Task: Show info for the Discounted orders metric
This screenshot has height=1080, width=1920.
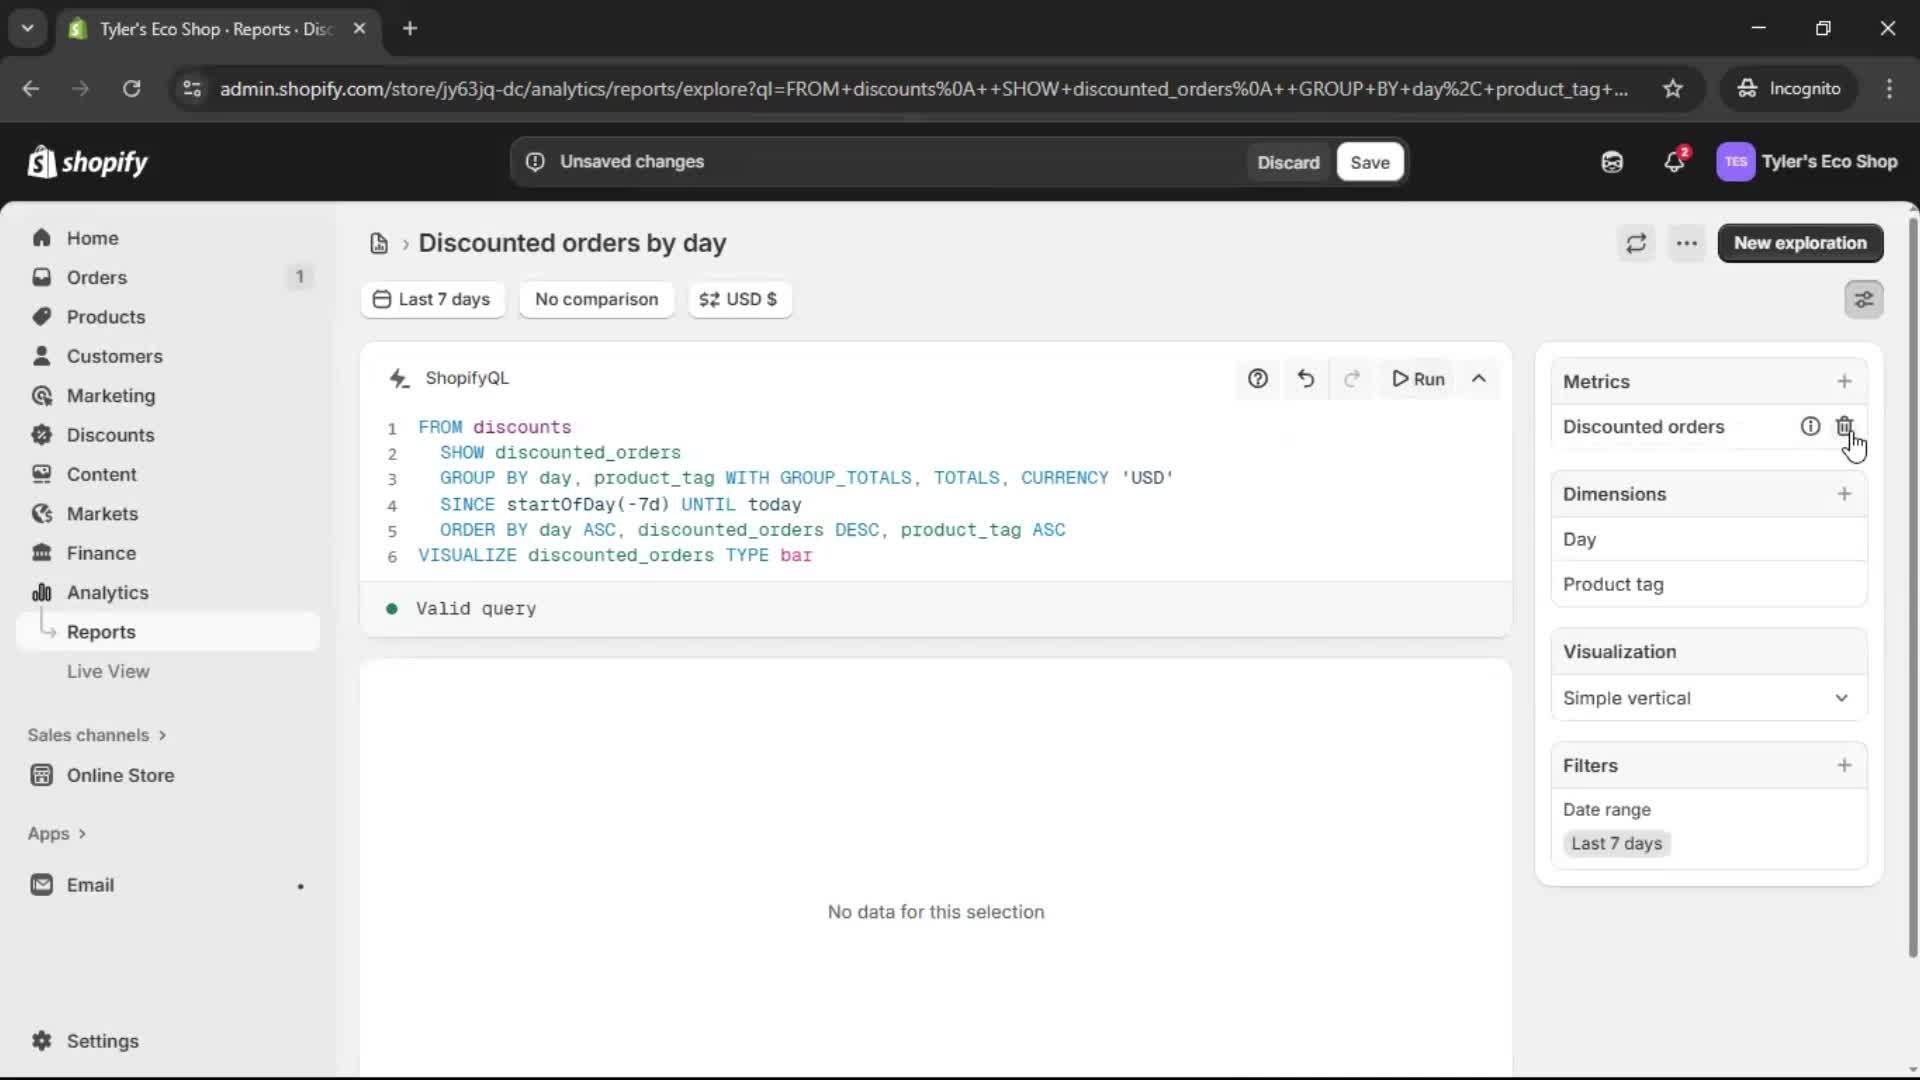Action: (1810, 426)
